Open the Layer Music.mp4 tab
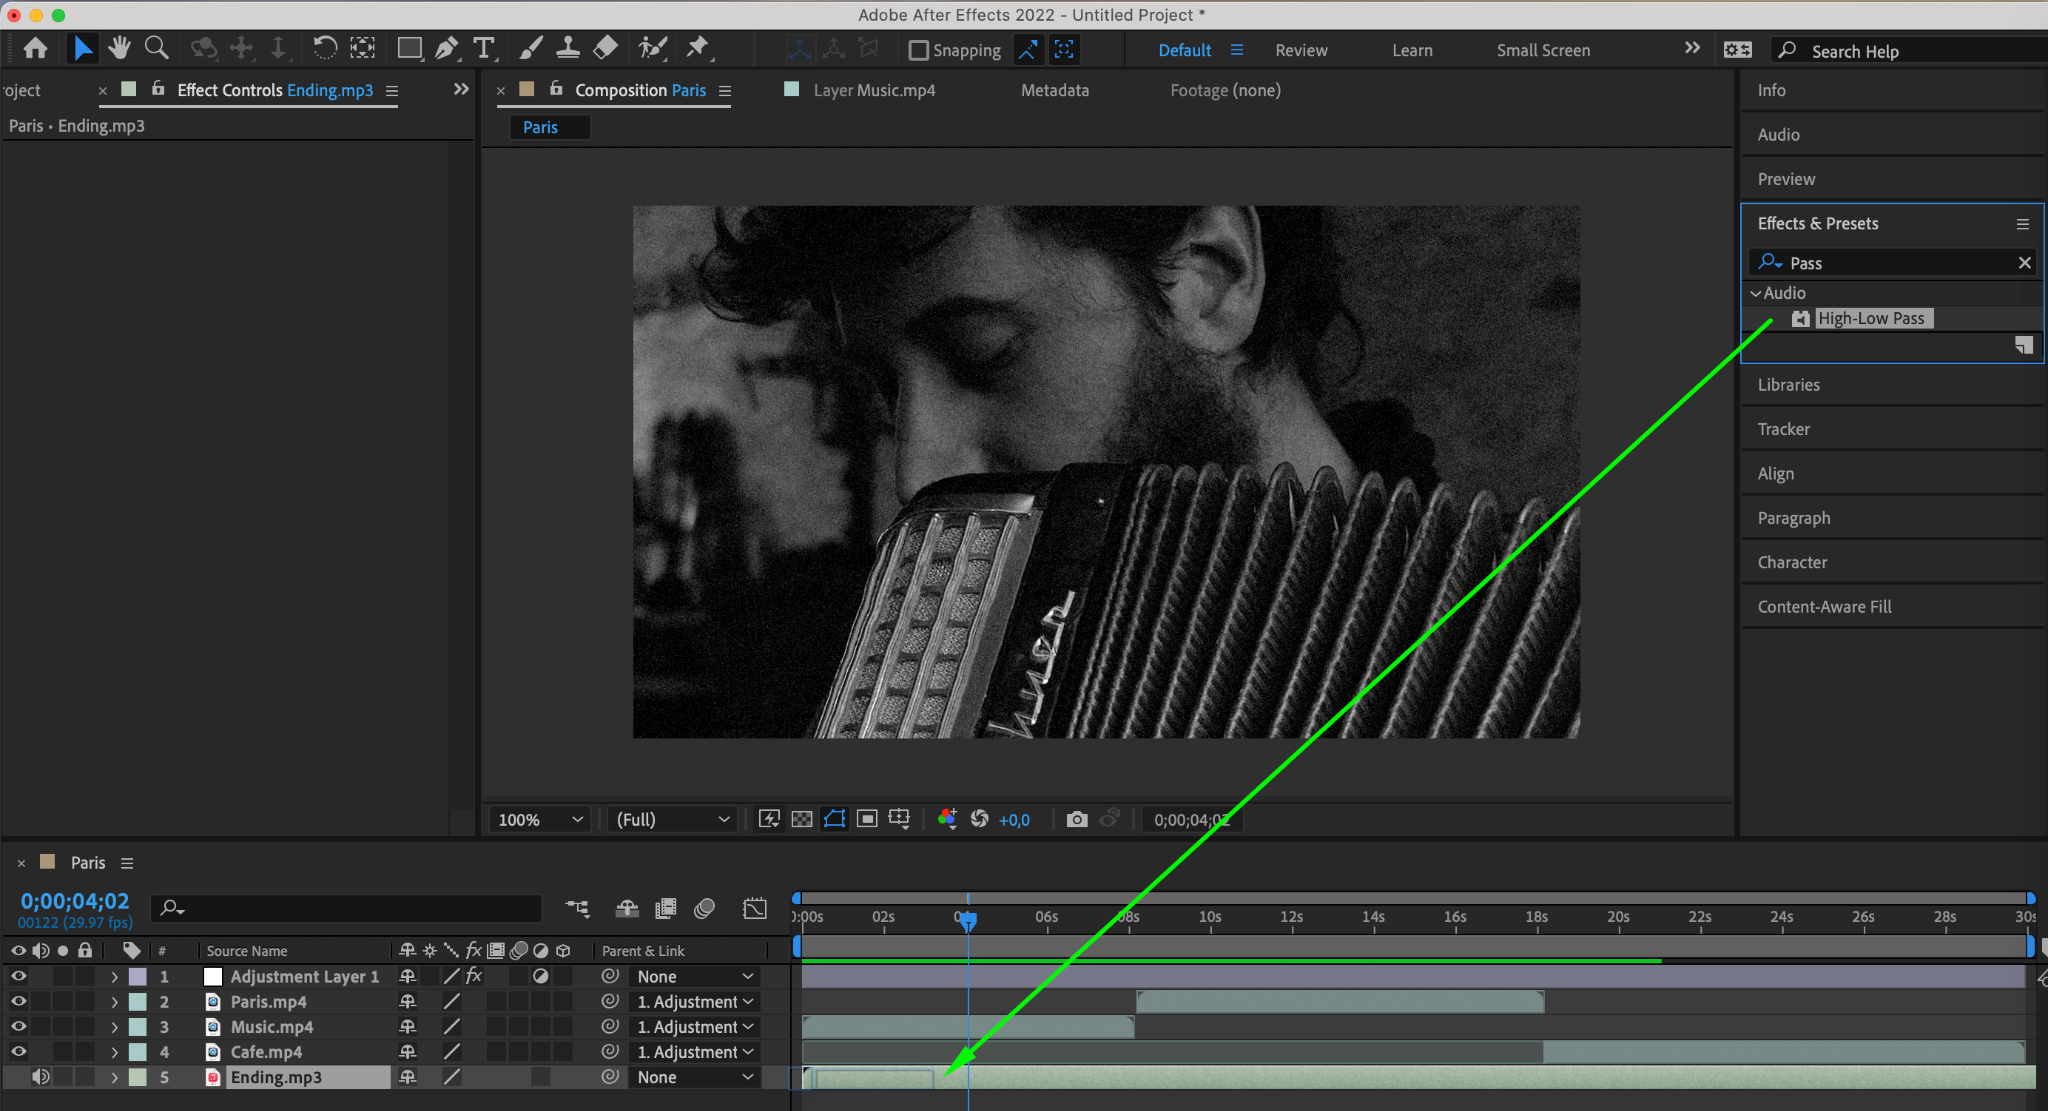The image size is (2048, 1111). (x=873, y=90)
